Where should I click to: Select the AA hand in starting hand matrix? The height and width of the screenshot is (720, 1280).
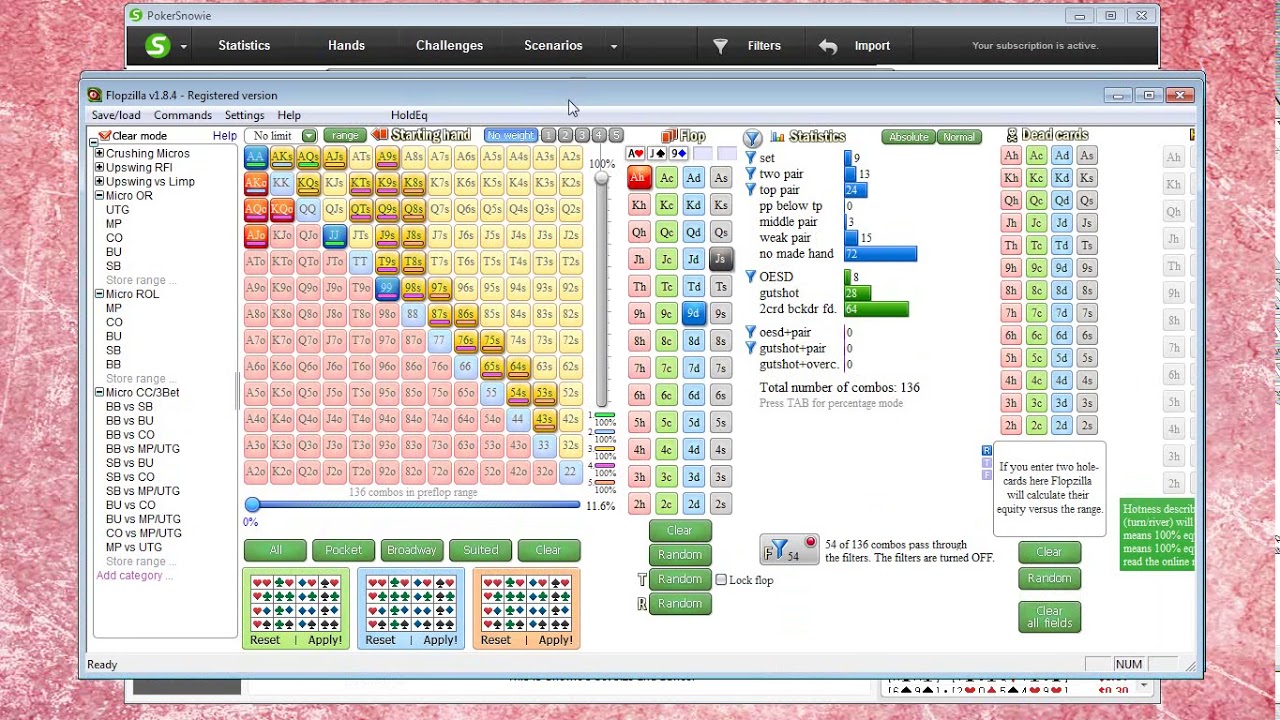[x=255, y=157]
